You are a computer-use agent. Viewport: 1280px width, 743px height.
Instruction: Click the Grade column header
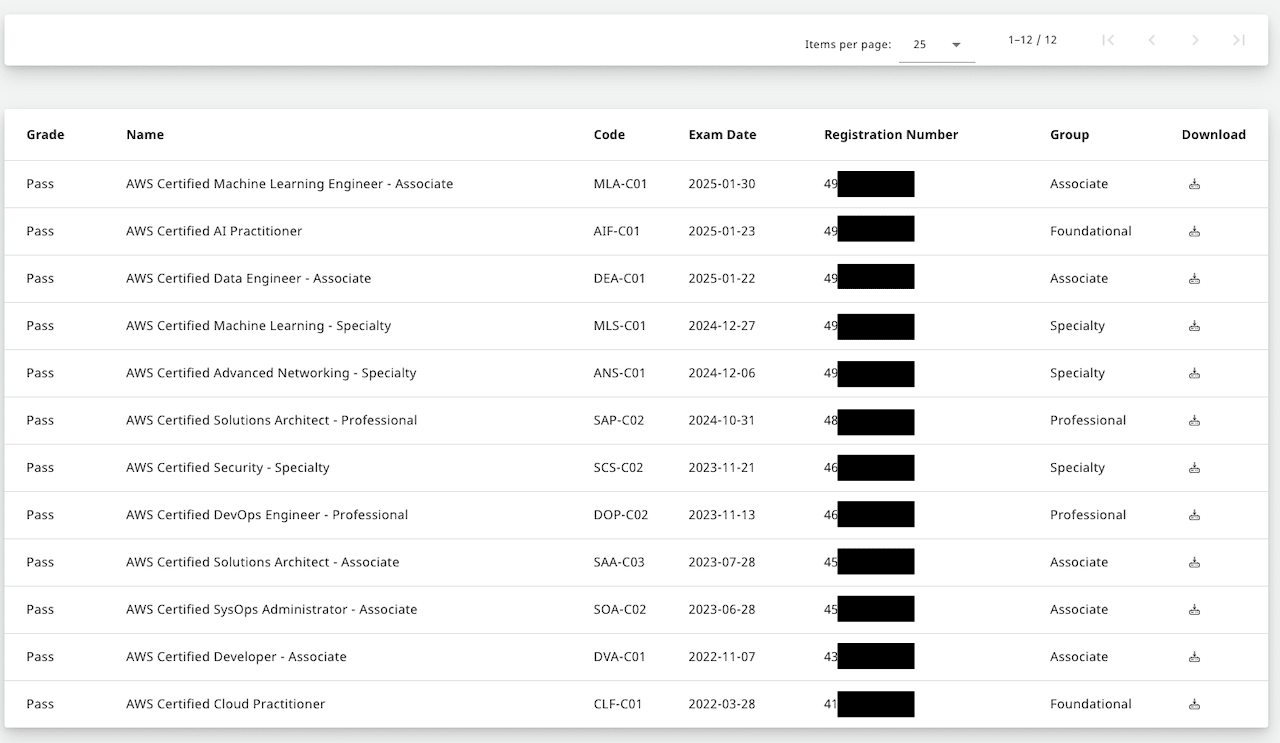(x=45, y=135)
